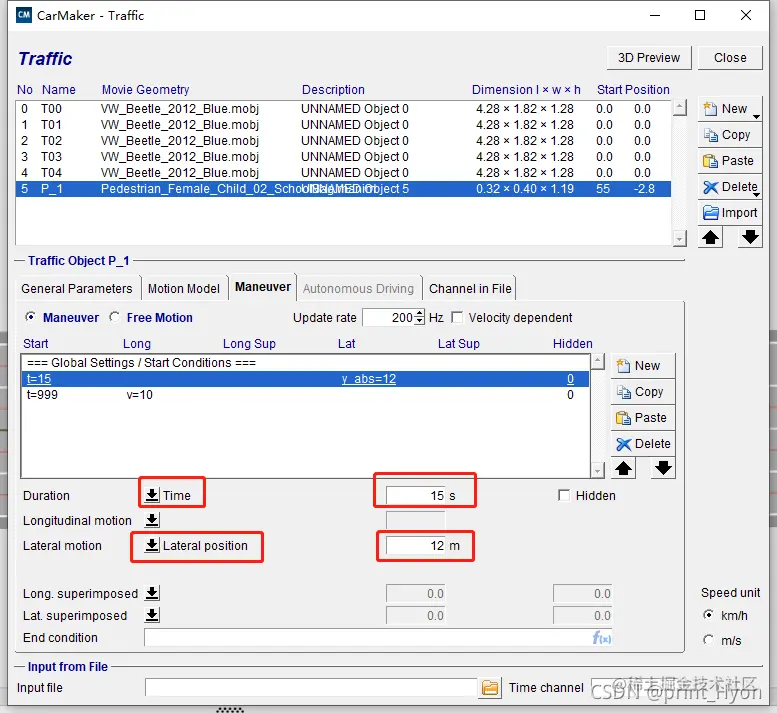Paste a maneuver step

point(643,418)
